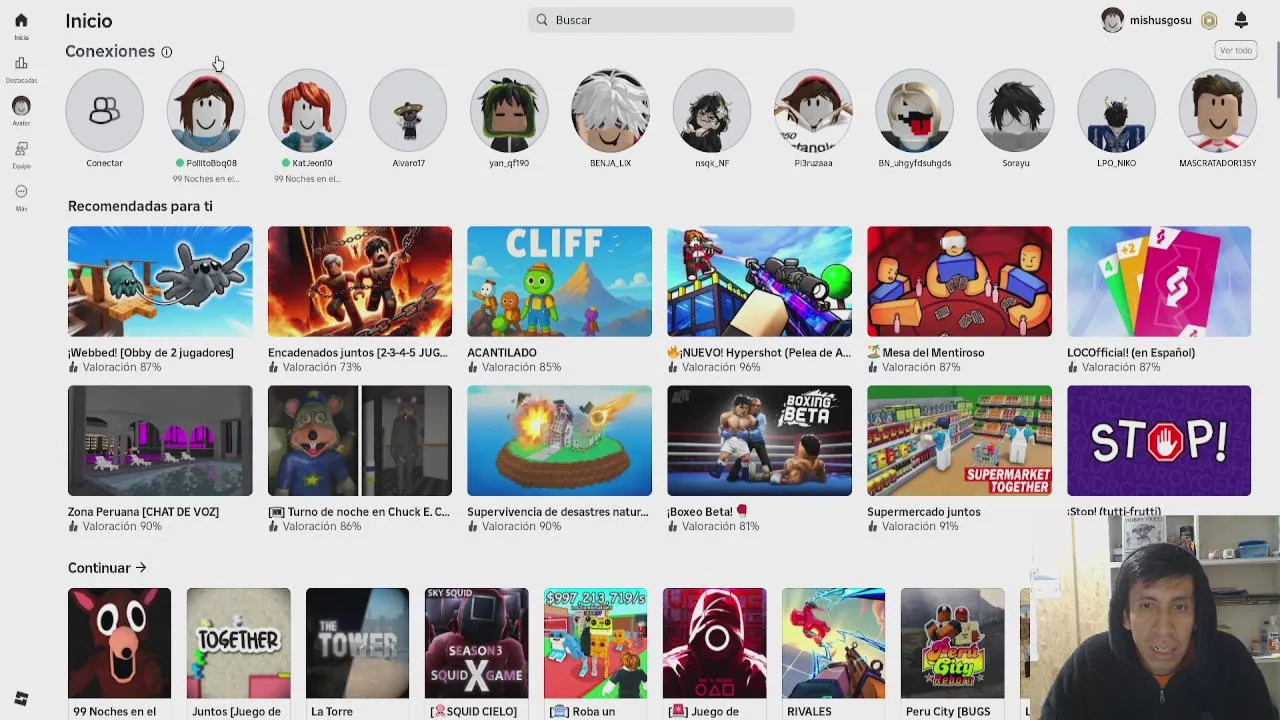Click the Inicio page heading
This screenshot has height=720, width=1280.
pos(89,21)
